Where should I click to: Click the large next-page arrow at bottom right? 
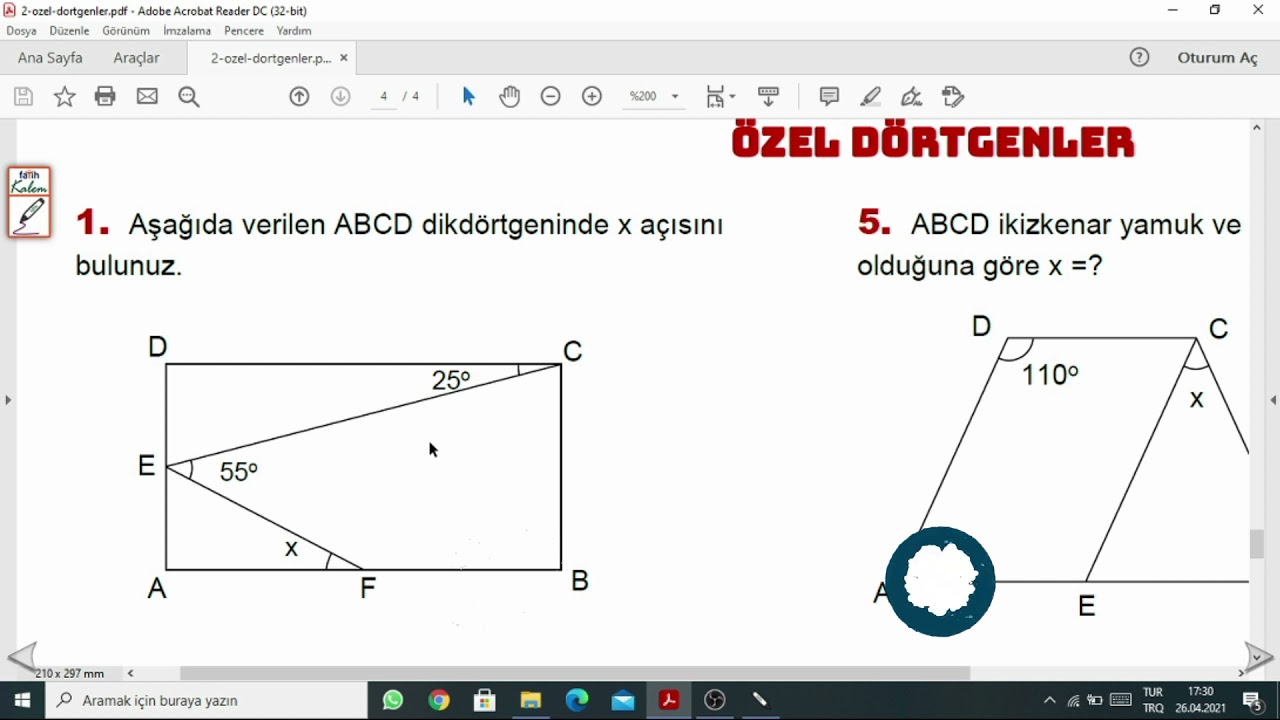[x=1259, y=657]
